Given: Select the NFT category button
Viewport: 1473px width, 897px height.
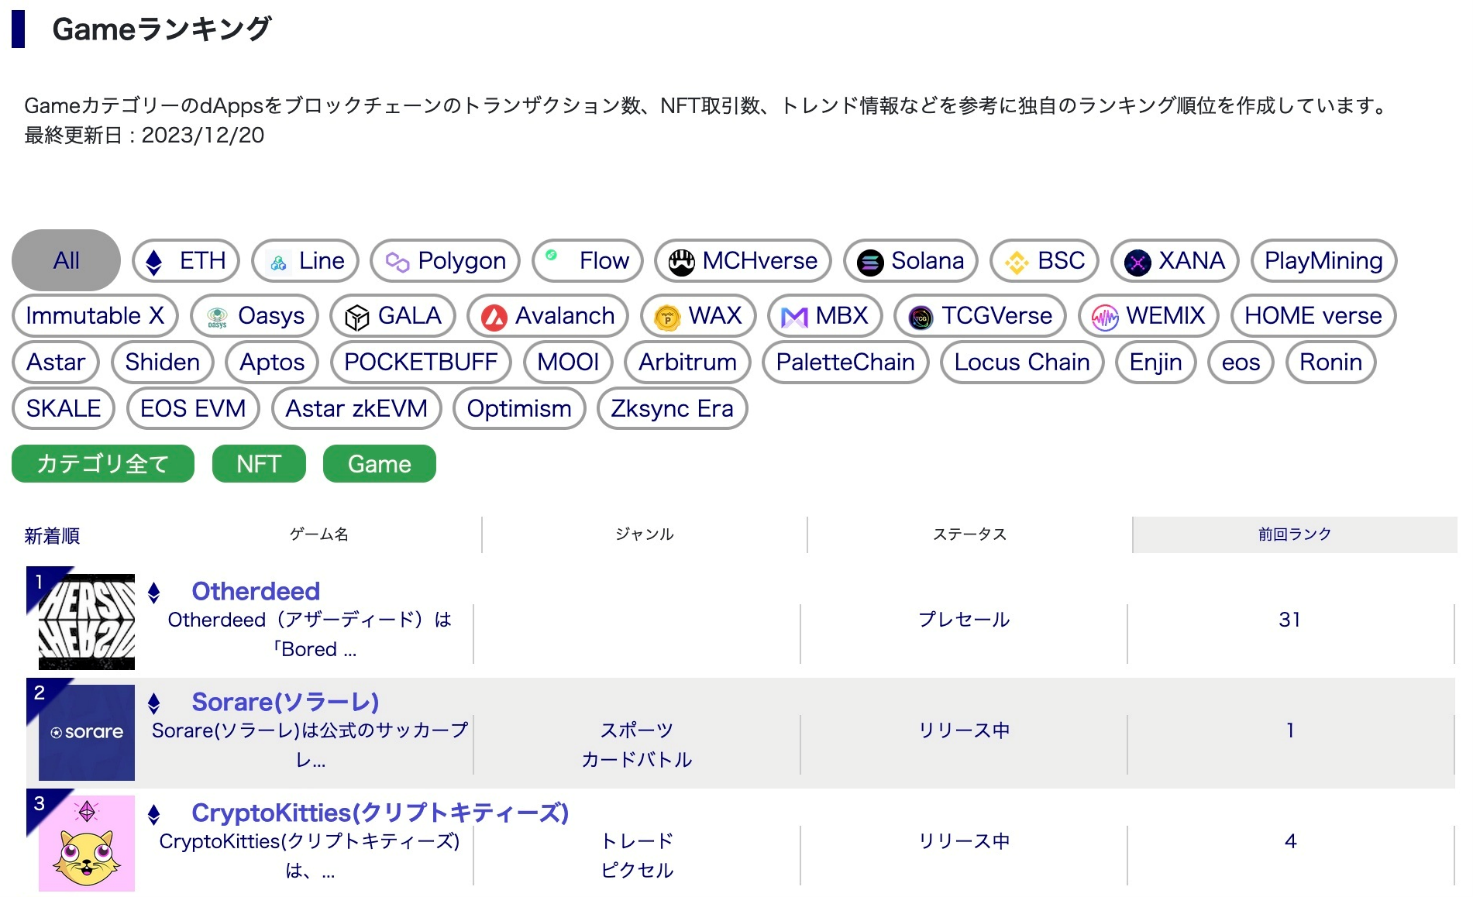Looking at the screenshot, I should click(259, 464).
